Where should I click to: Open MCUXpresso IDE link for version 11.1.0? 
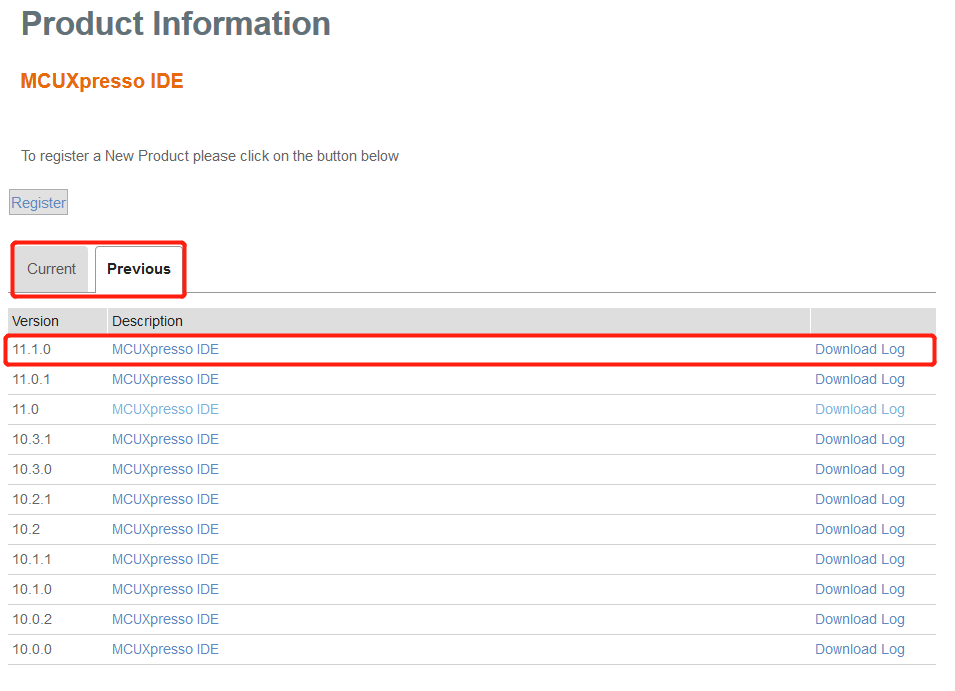165,349
